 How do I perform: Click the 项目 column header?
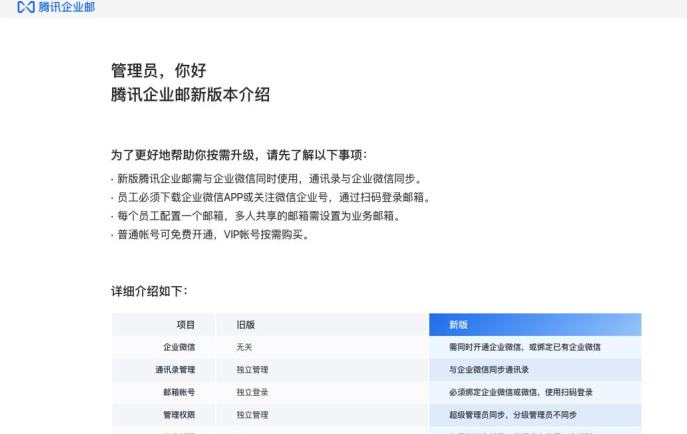(186, 325)
